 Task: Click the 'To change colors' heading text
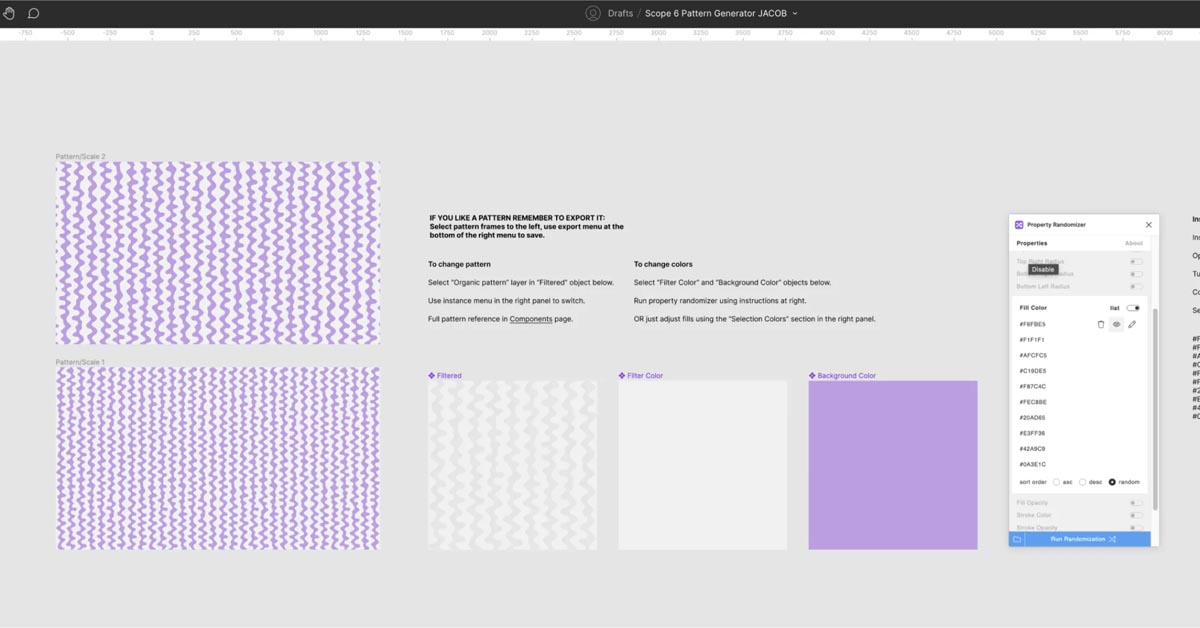(x=663, y=264)
